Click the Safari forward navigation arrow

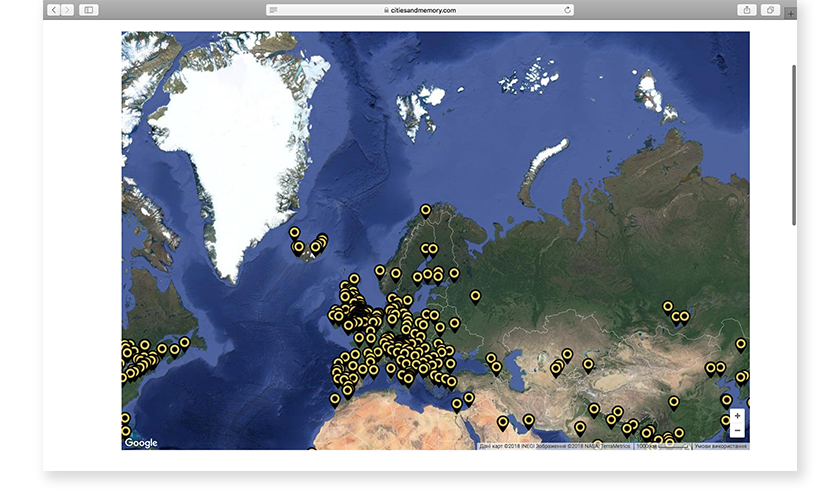pos(67,10)
